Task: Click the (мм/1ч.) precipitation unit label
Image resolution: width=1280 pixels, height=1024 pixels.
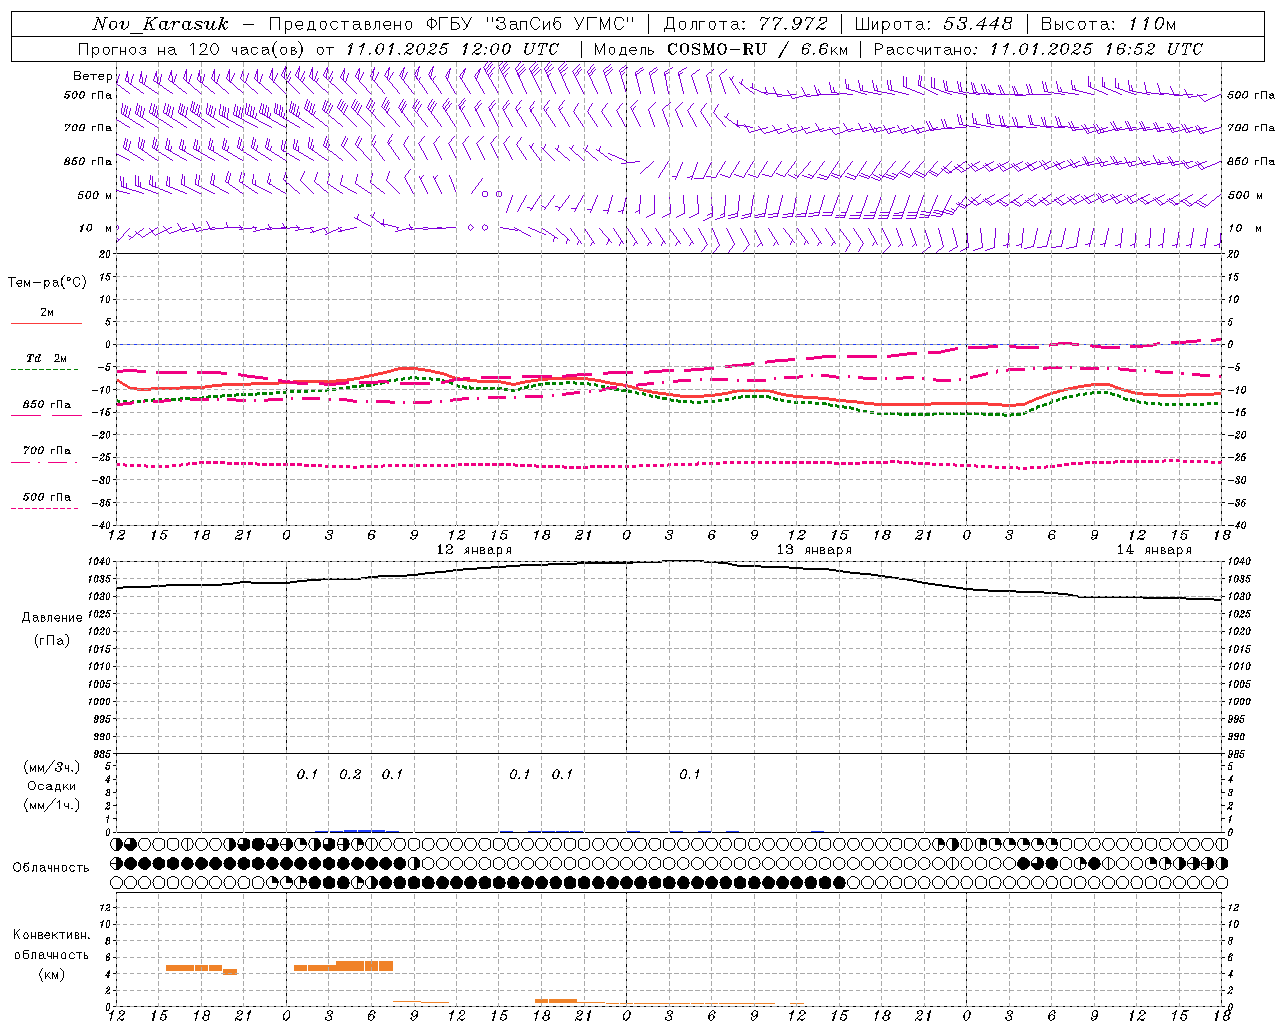Action: pyautogui.click(x=52, y=805)
